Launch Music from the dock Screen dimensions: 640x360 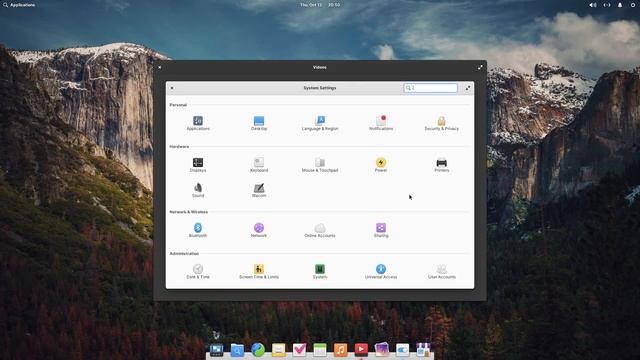pyautogui.click(x=340, y=350)
